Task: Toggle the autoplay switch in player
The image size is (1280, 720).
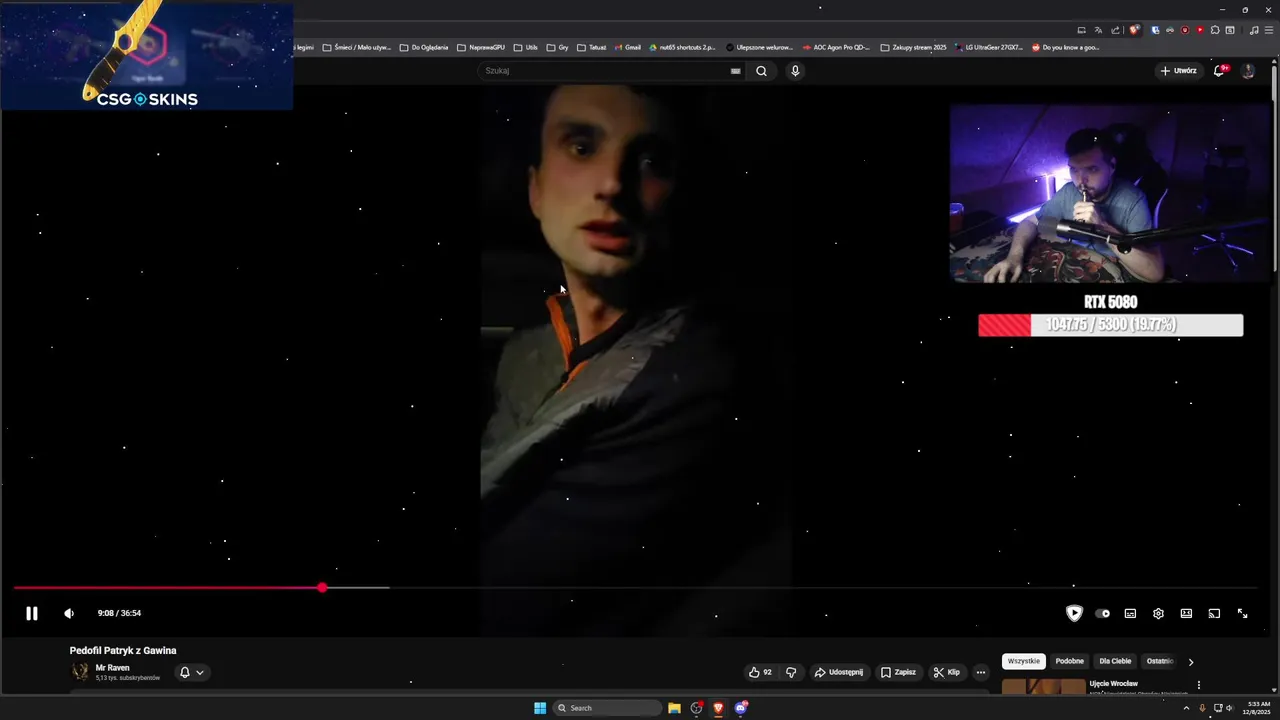Action: (x=1102, y=613)
